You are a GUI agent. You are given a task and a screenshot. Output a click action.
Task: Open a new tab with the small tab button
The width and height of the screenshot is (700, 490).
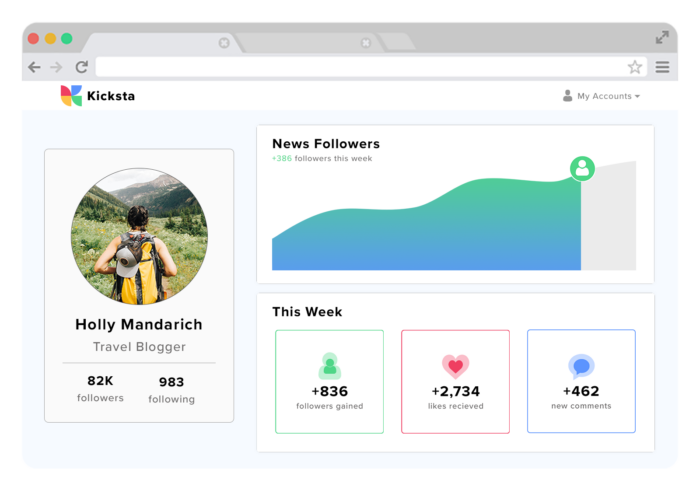point(396,42)
